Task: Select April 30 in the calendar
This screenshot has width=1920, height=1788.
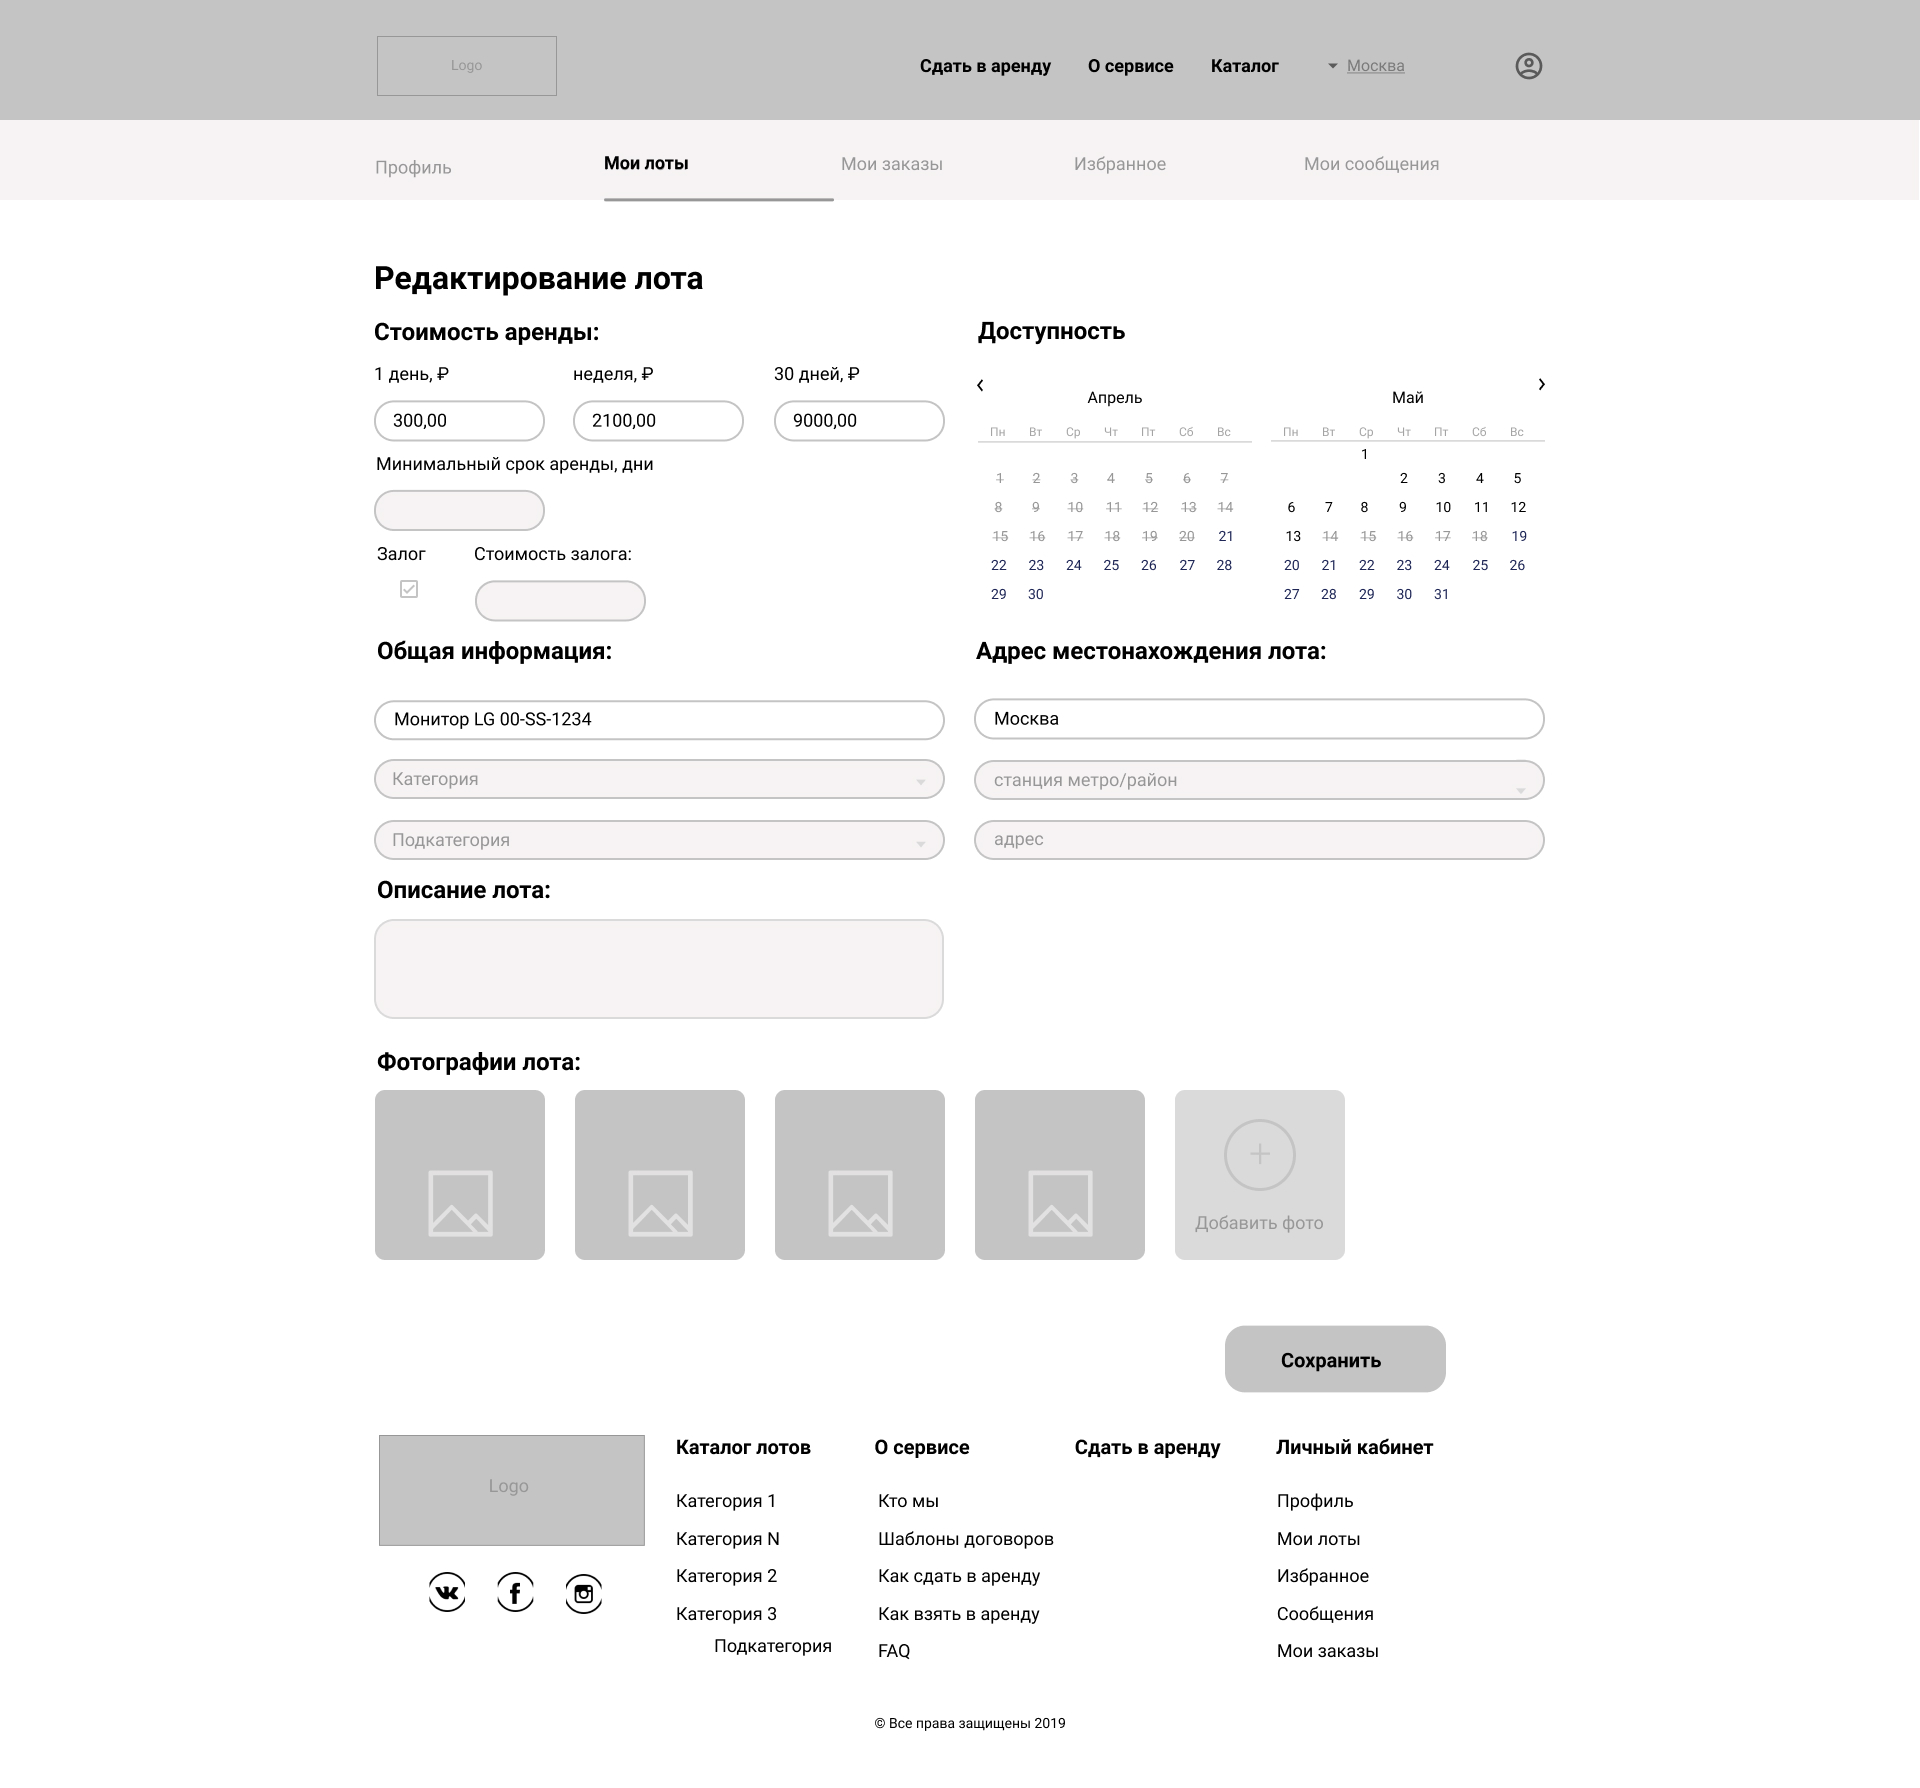Action: click(1036, 594)
